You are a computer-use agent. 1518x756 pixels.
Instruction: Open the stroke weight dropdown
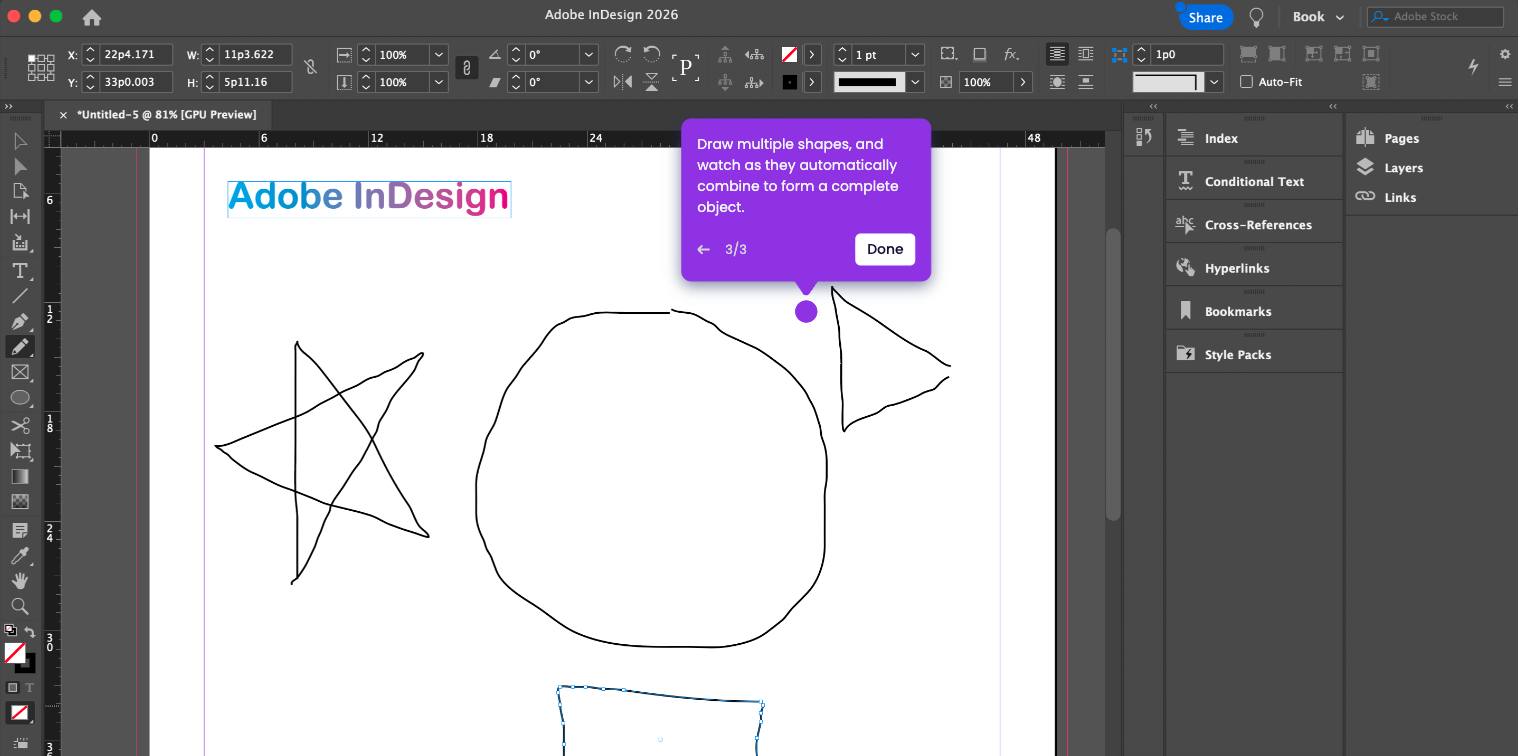click(x=915, y=54)
